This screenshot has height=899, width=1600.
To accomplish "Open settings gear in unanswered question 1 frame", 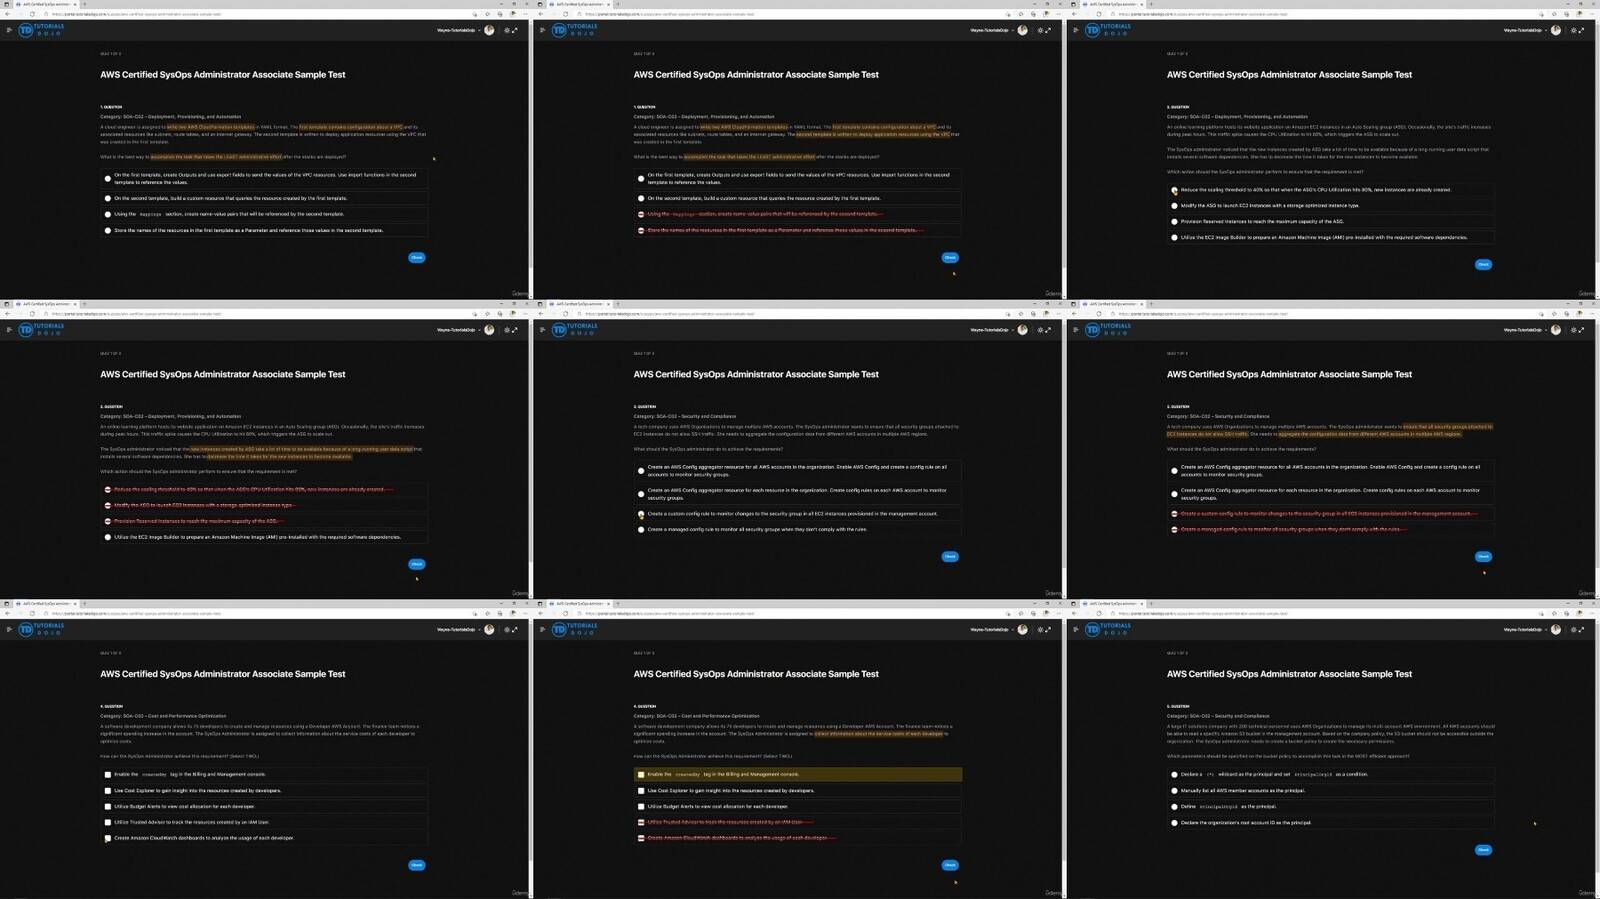I will point(506,30).
